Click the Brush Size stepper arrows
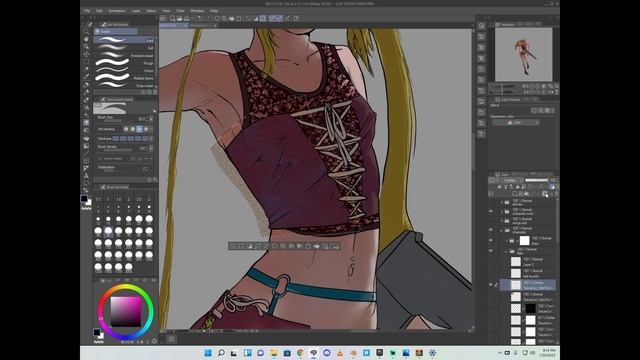Screen dimensions: 640x360 coord(151,119)
